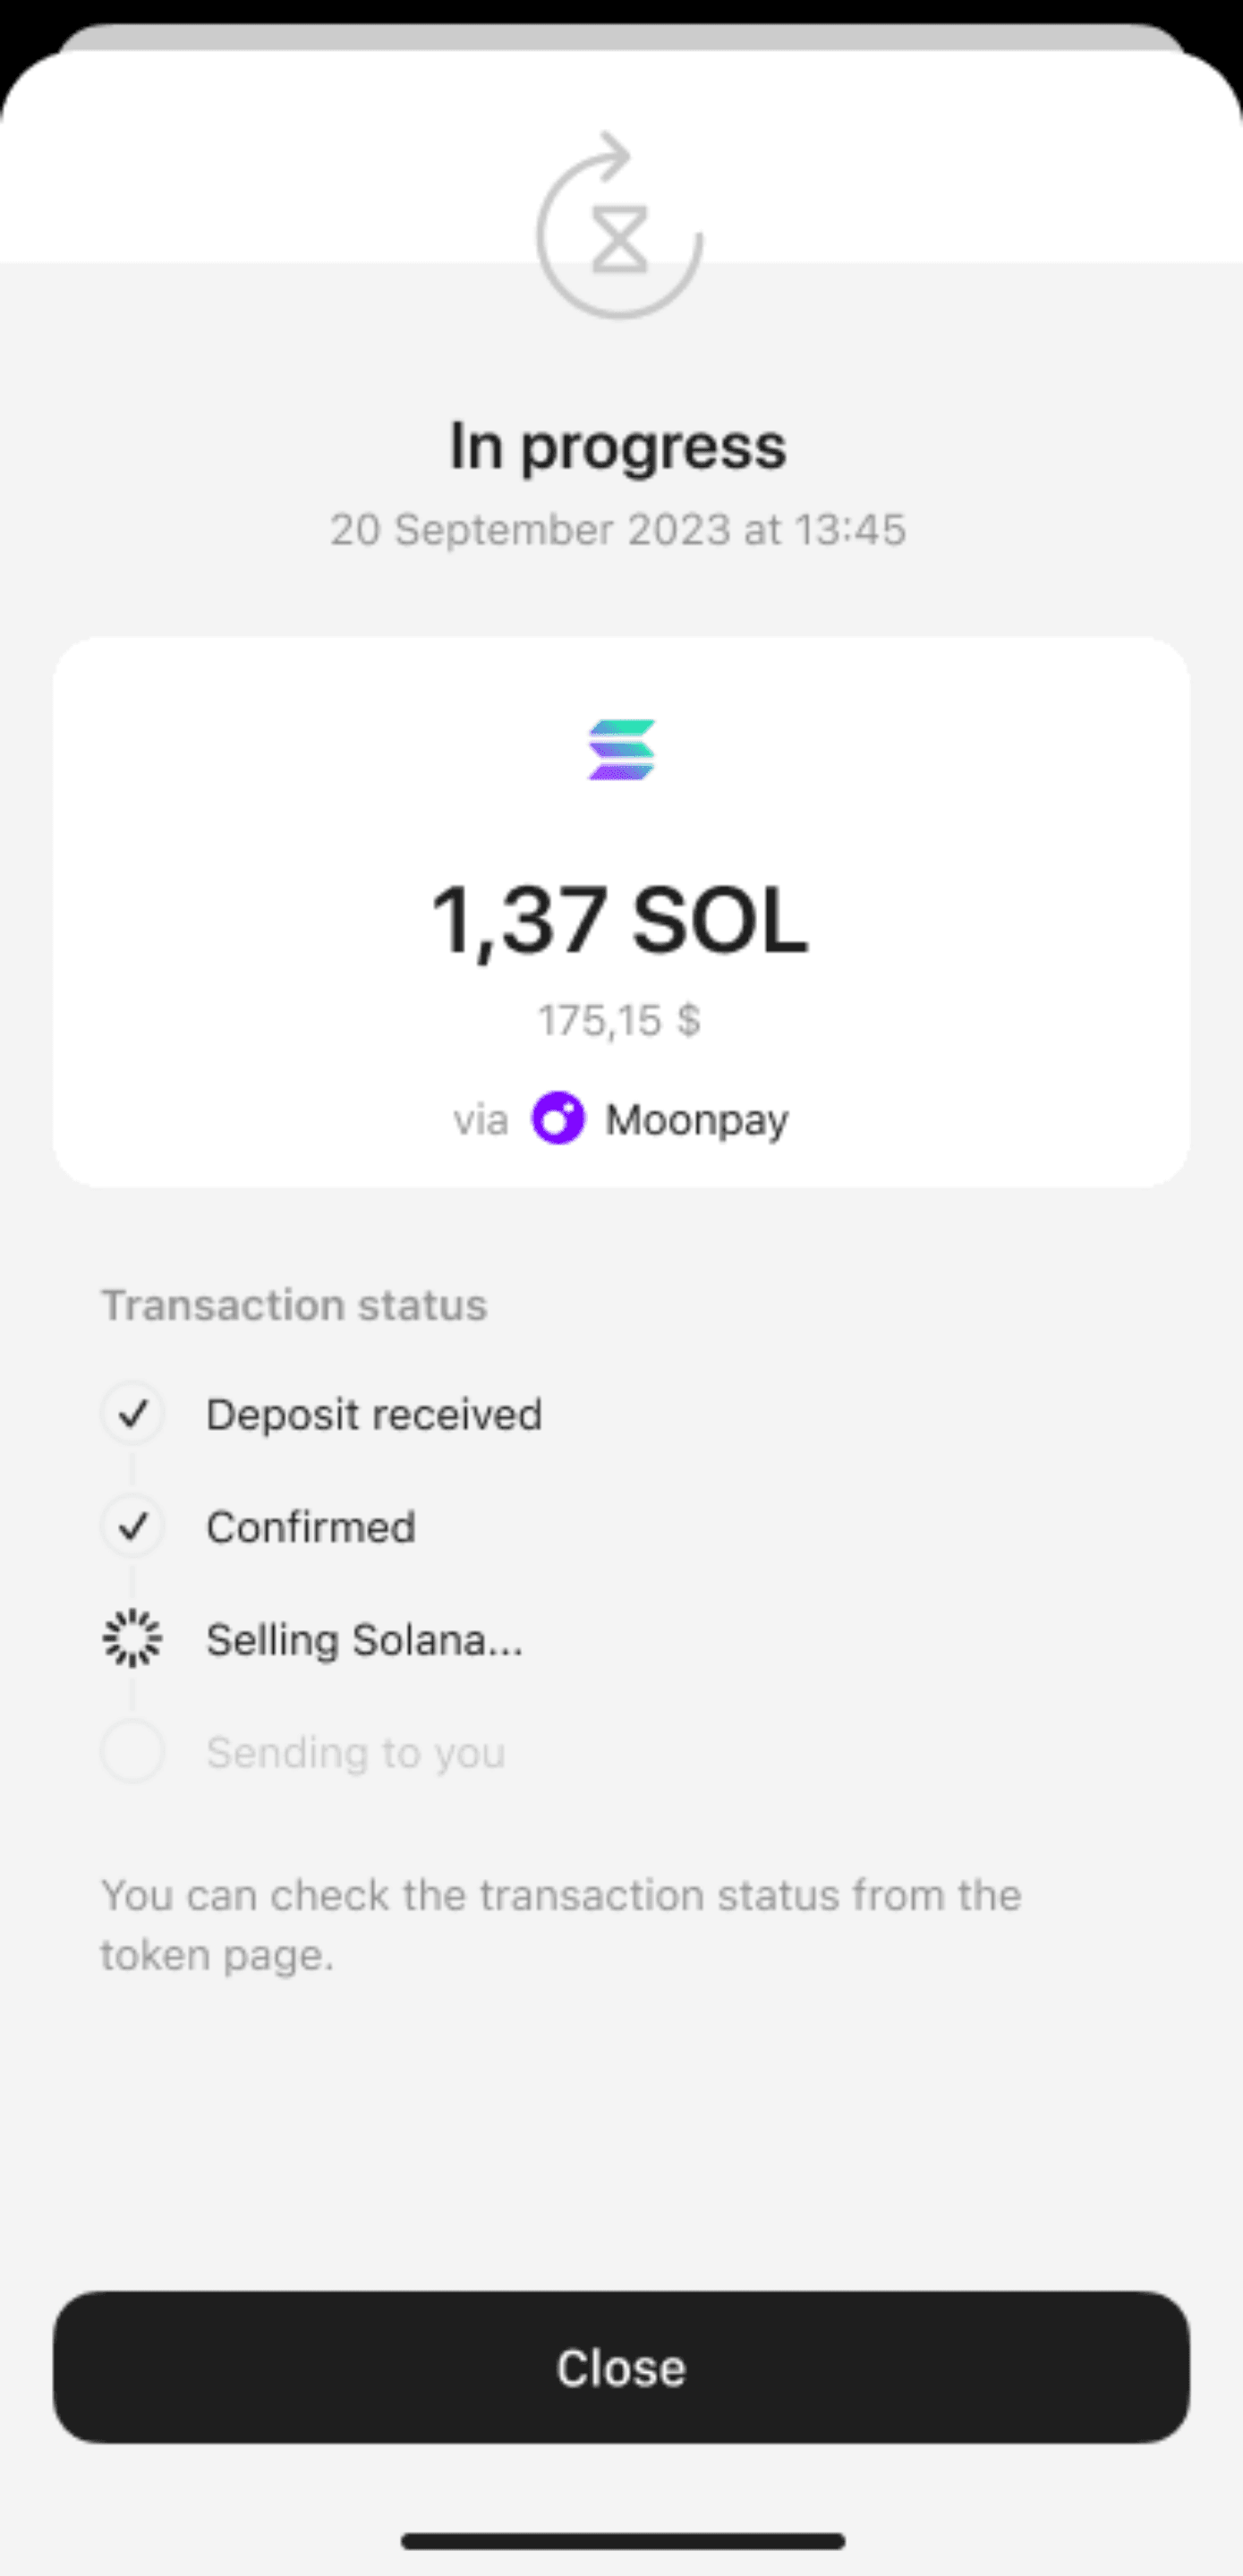The width and height of the screenshot is (1243, 2576).
Task: Tap the 20 September 2023 timestamp
Action: (x=618, y=530)
